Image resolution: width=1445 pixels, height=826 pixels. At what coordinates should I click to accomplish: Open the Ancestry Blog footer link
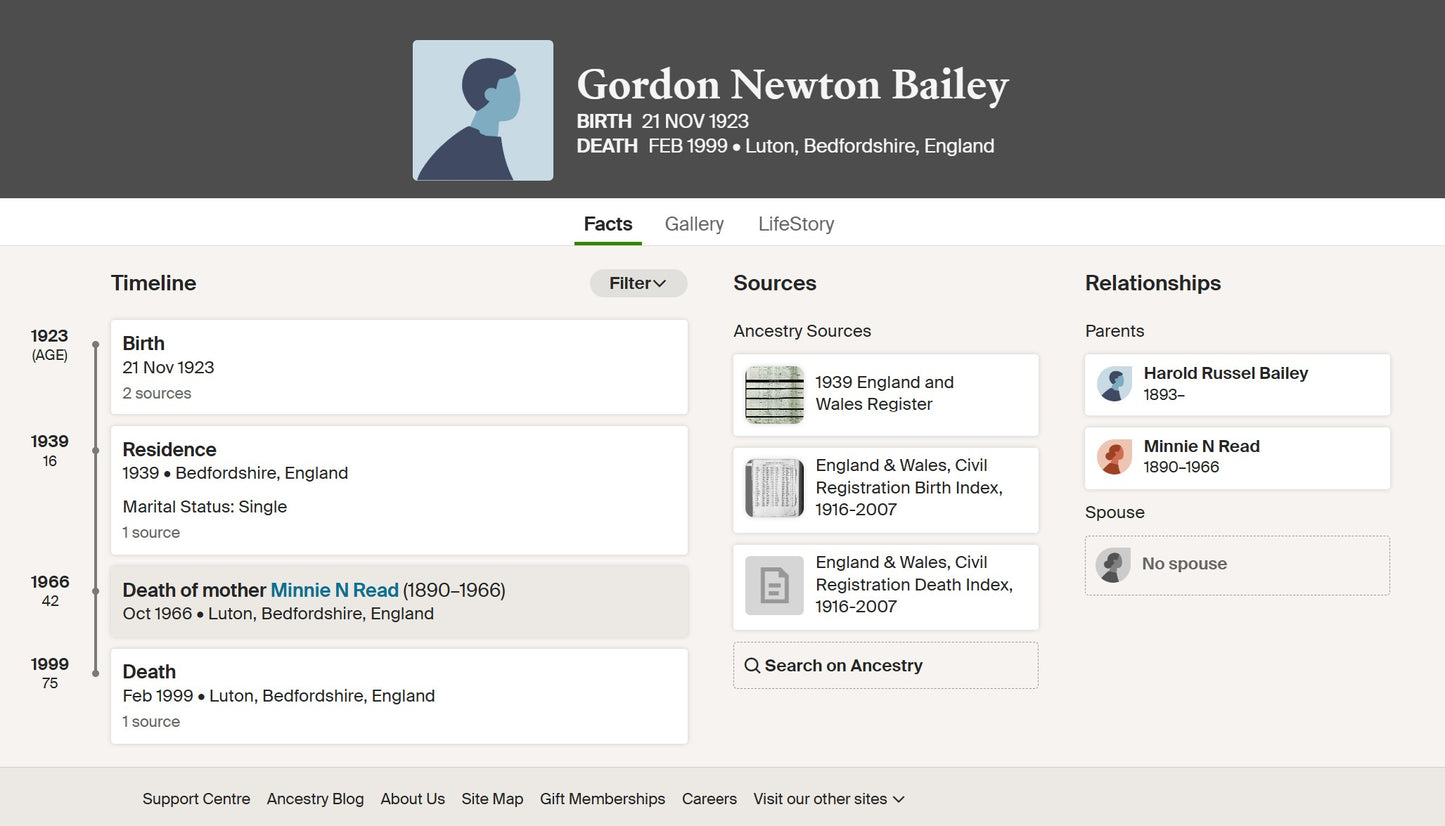tap(315, 799)
